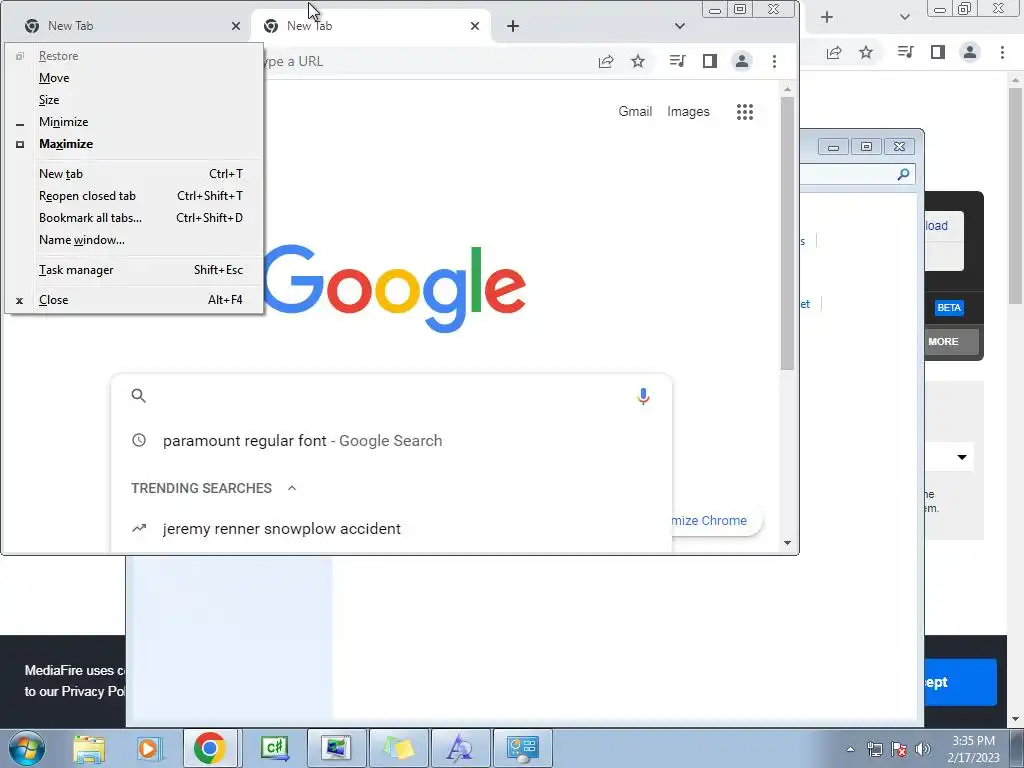
Task: Click scroll down arrow in front Chrome
Action: click(788, 543)
